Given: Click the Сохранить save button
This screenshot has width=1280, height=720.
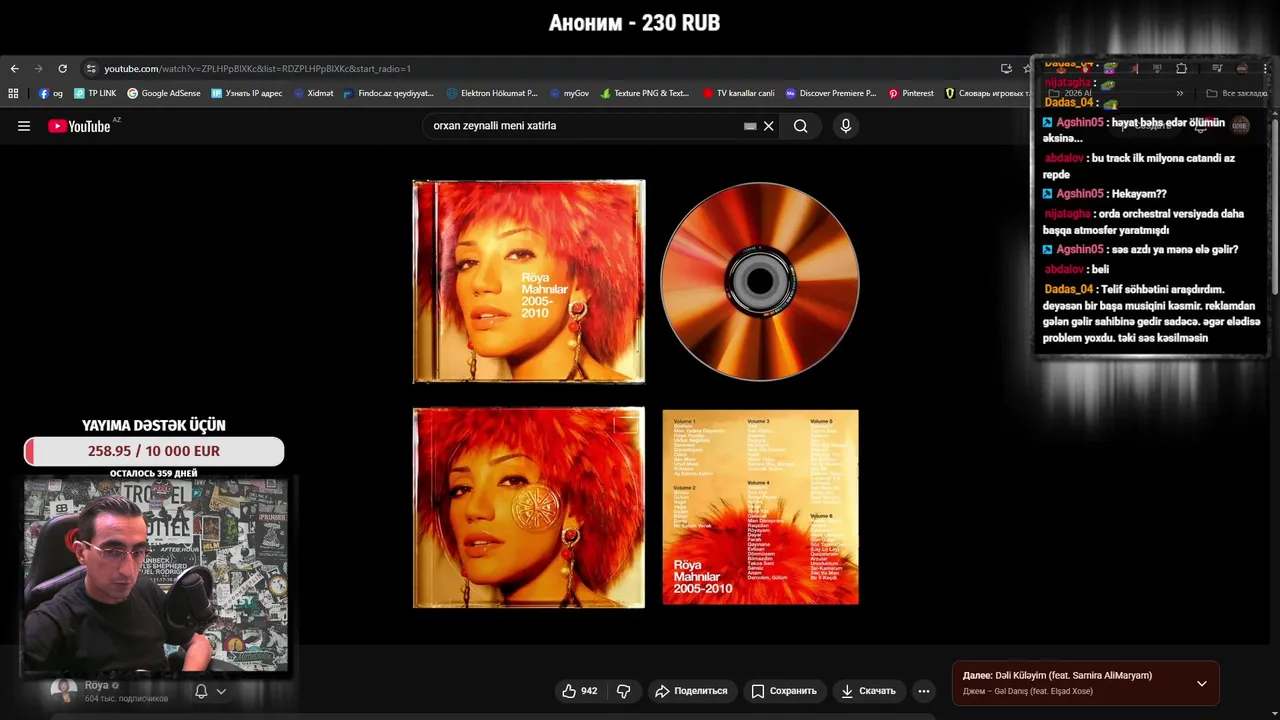Looking at the screenshot, I should pos(784,691).
